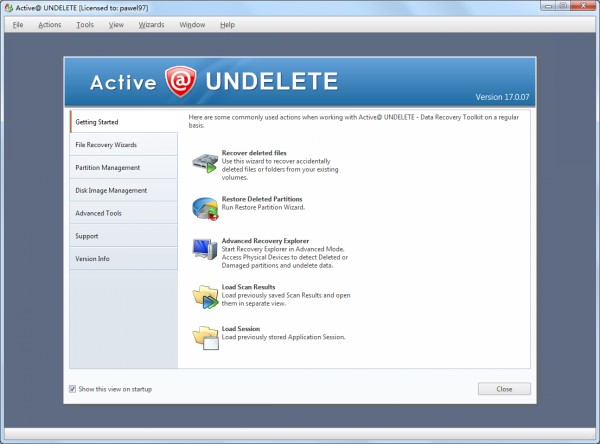Click Advanced Recovery Explorer heading link
Image resolution: width=600 pixels, height=444 pixels.
(x=266, y=241)
